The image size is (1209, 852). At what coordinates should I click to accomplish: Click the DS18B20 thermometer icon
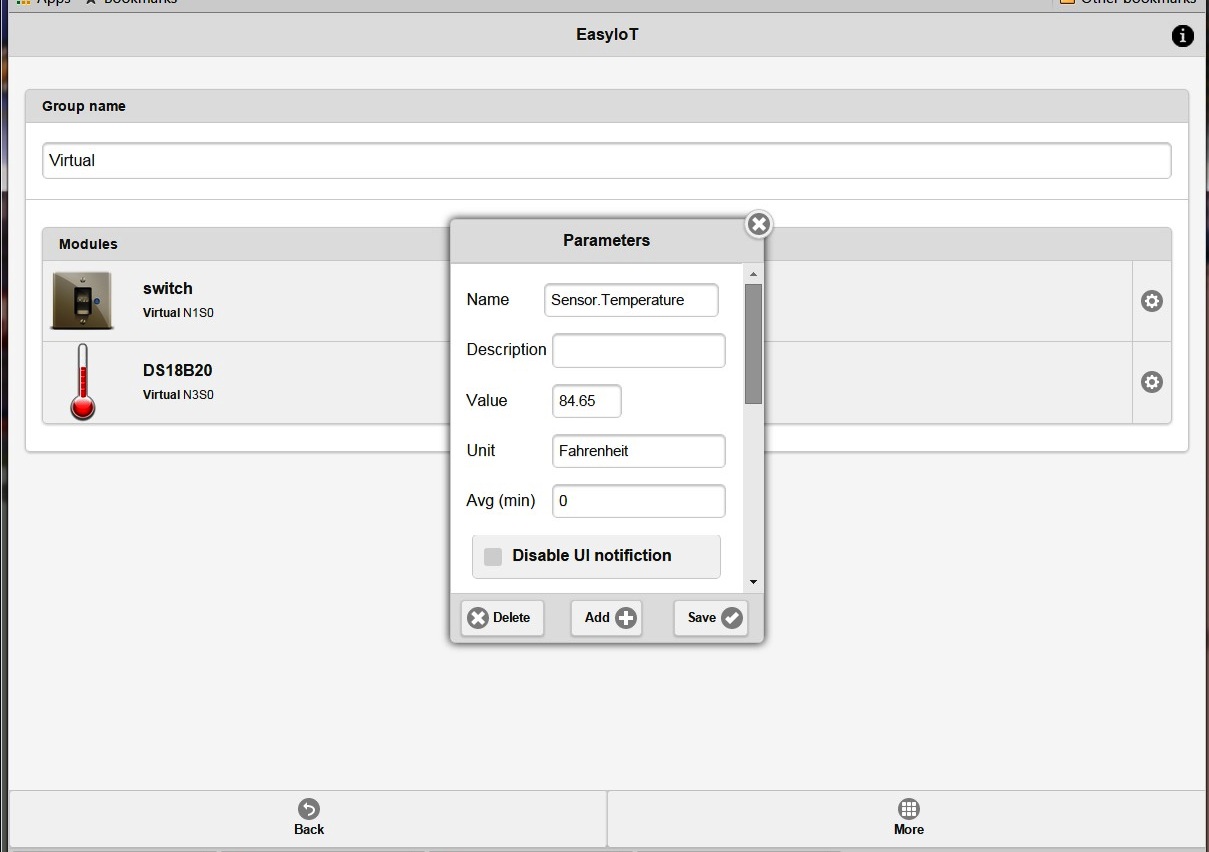coord(82,382)
